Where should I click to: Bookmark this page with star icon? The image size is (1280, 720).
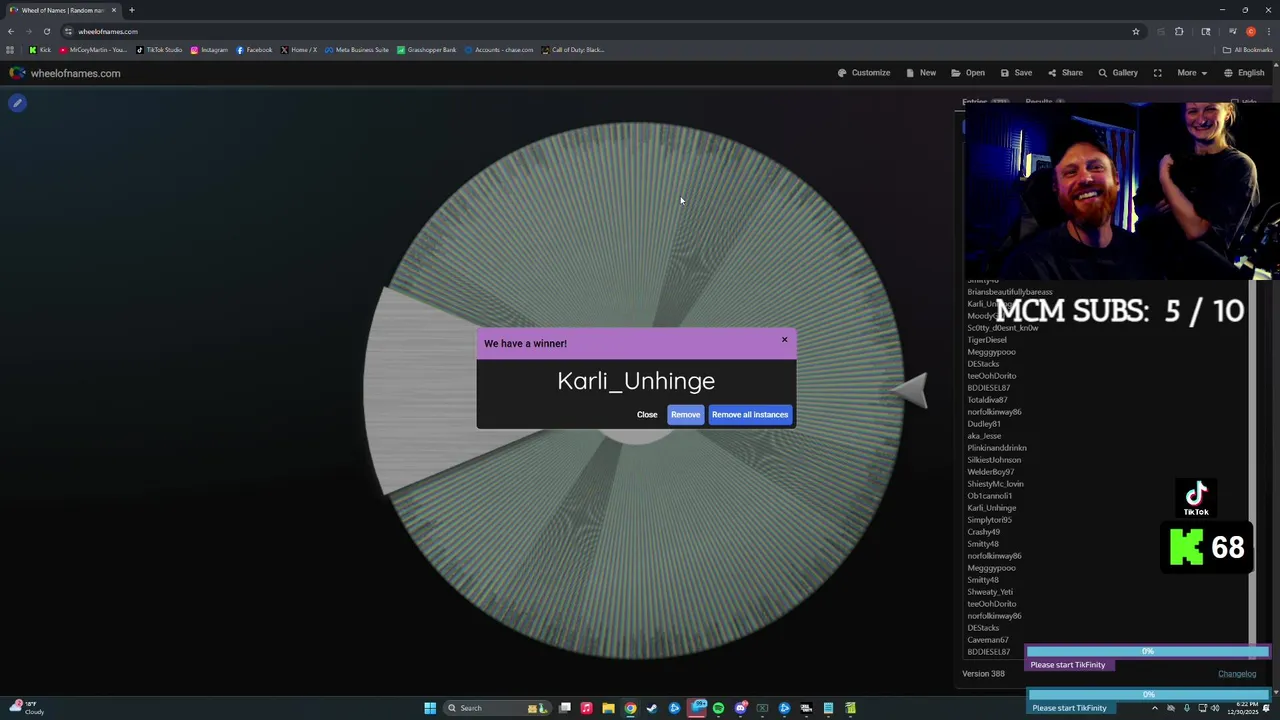1136,31
